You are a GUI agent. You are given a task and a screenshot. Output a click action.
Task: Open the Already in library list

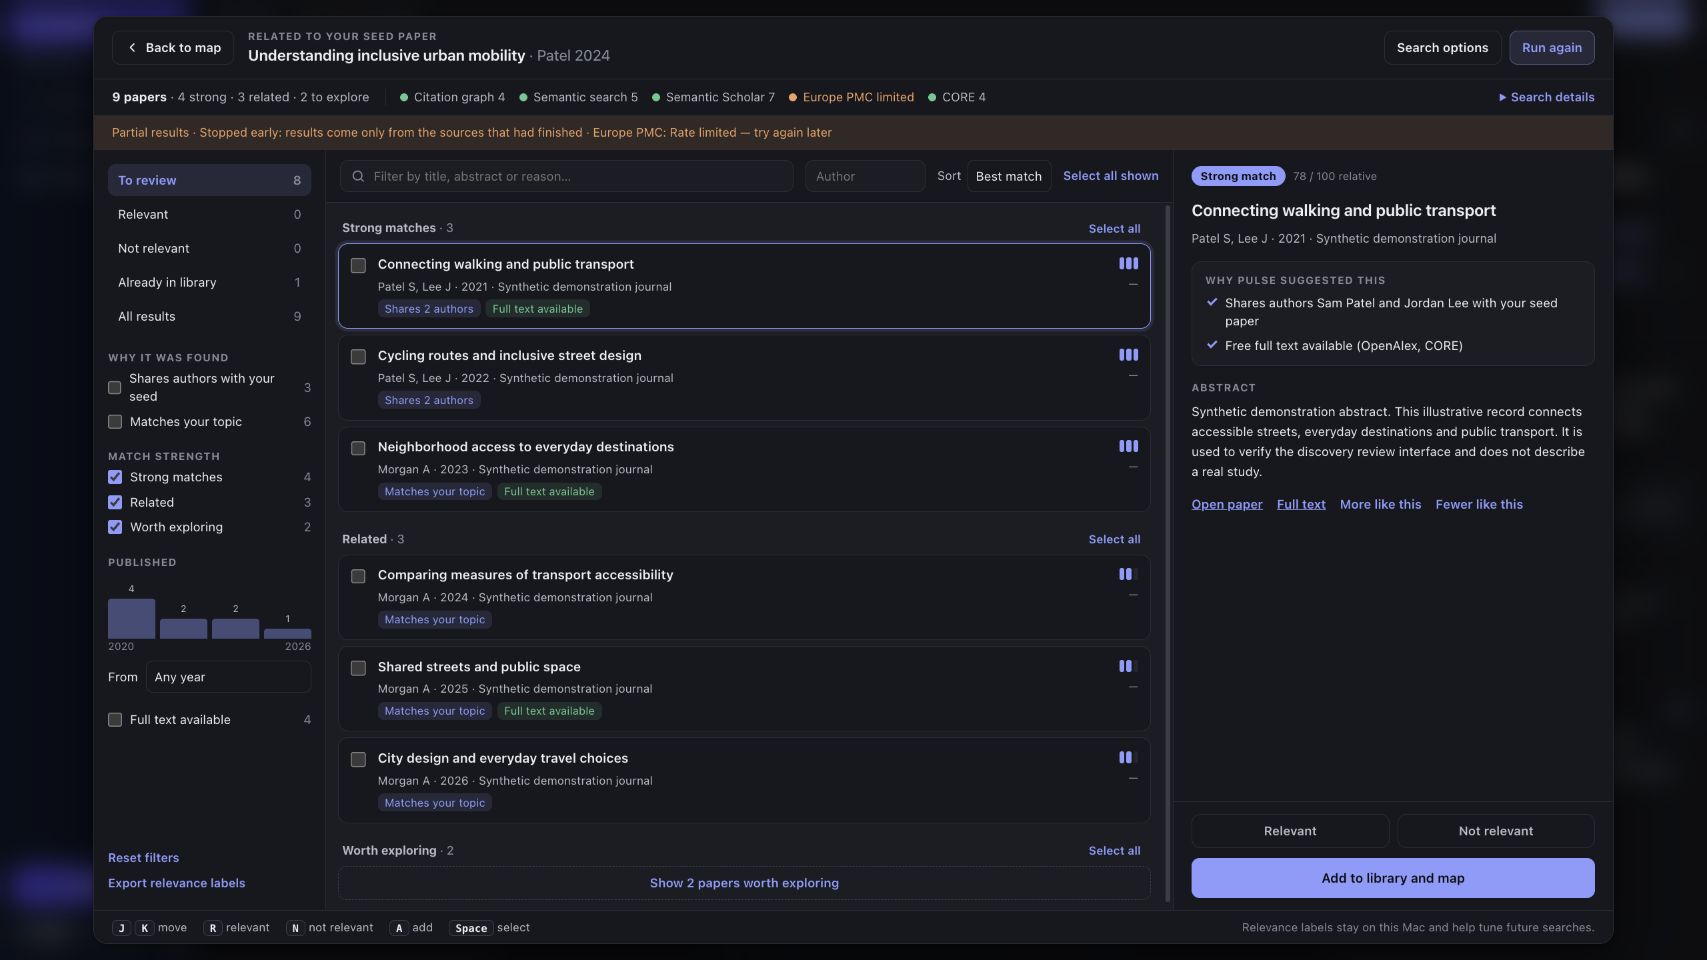pos(209,283)
